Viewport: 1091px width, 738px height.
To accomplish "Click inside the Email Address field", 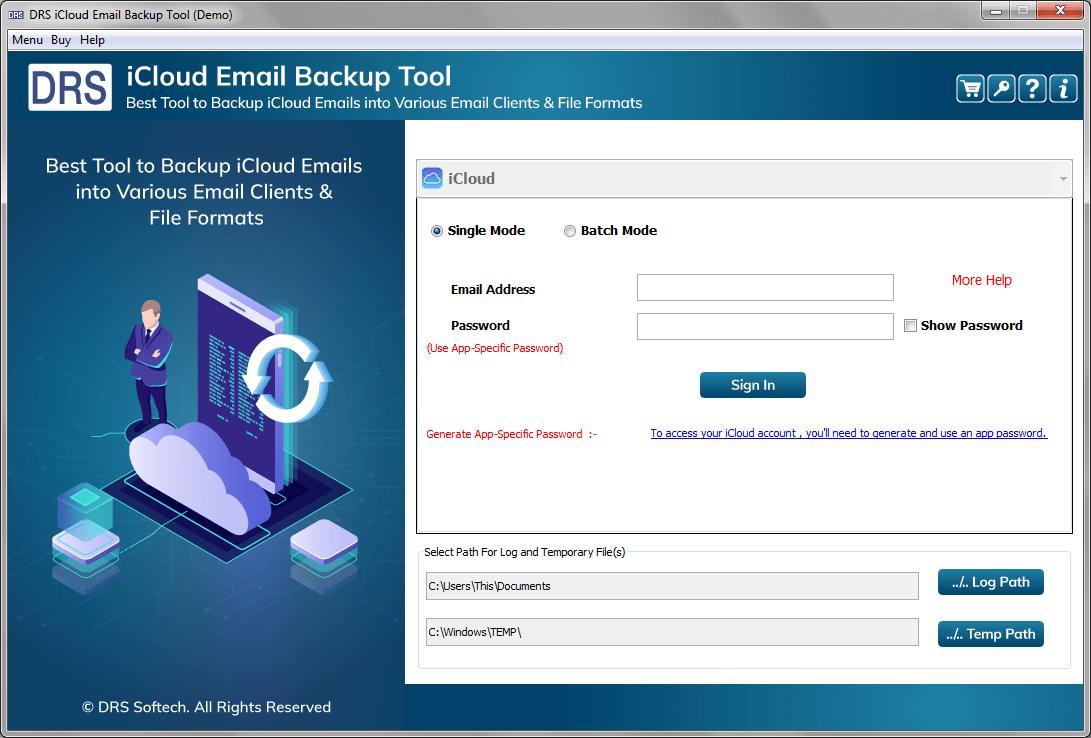I will (x=764, y=287).
